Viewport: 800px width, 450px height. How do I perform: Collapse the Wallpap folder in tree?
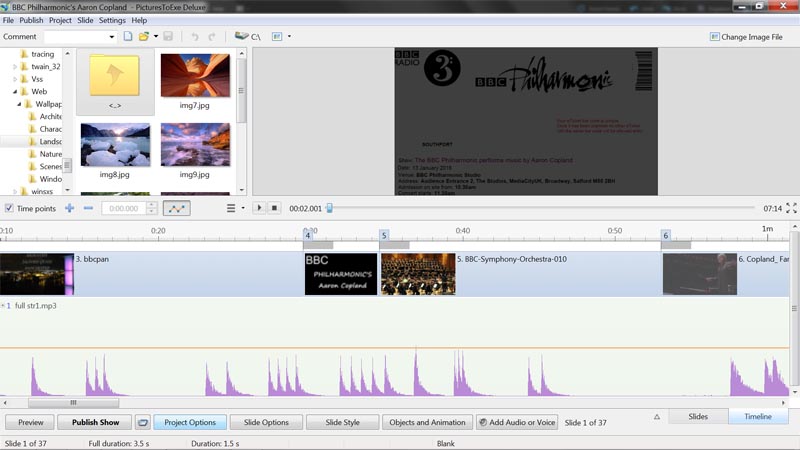(19, 104)
